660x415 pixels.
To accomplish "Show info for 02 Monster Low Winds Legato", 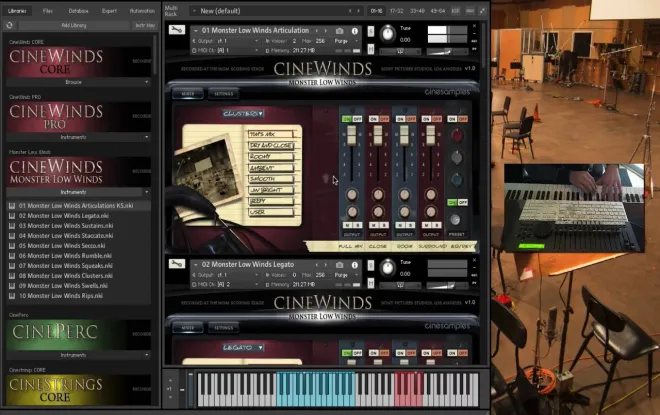I will click(x=355, y=265).
